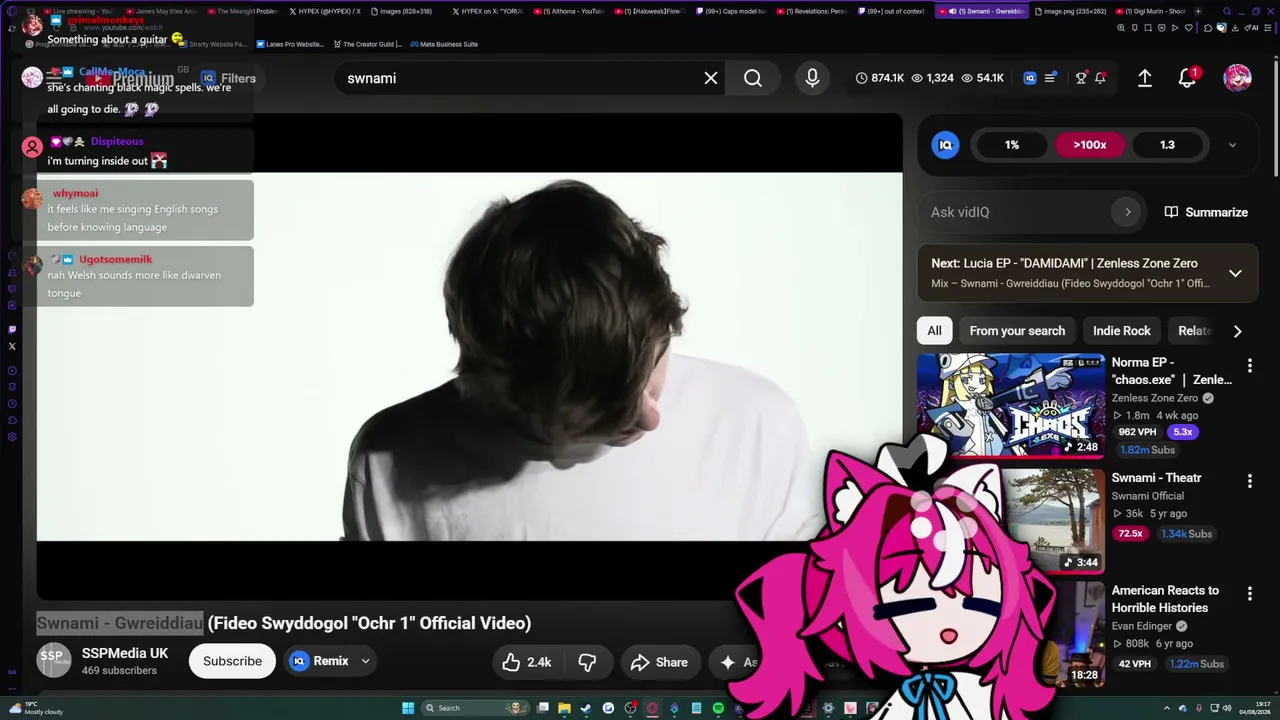
Task: Click the round blue vidIQ panel logo
Action: (945, 145)
